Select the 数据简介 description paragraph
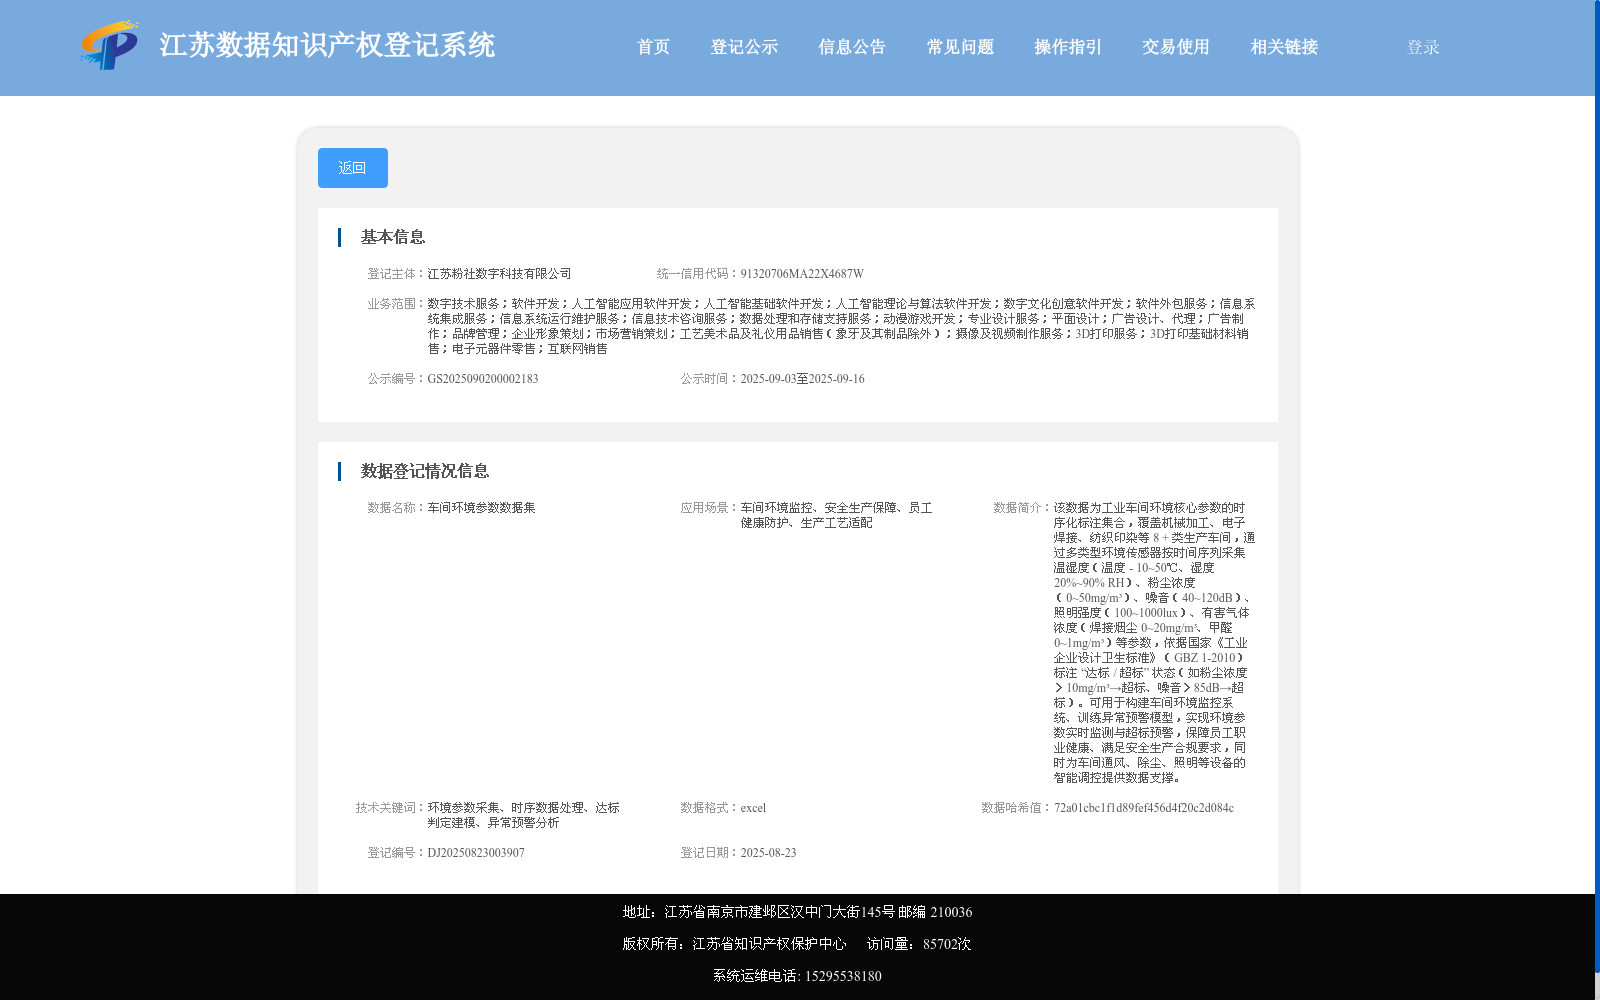The height and width of the screenshot is (1000, 1600). [x=1154, y=643]
